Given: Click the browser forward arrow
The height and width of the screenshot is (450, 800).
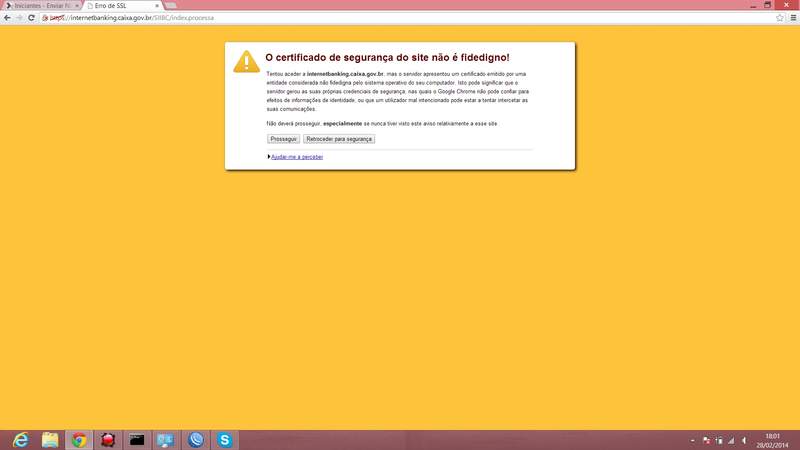Looking at the screenshot, I should point(19,18).
